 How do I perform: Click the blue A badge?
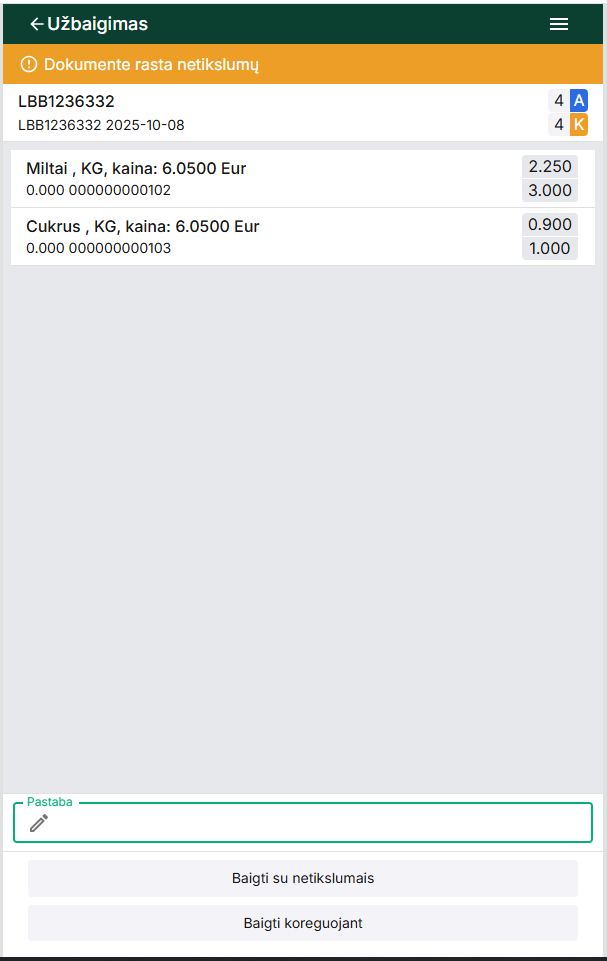[x=578, y=100]
